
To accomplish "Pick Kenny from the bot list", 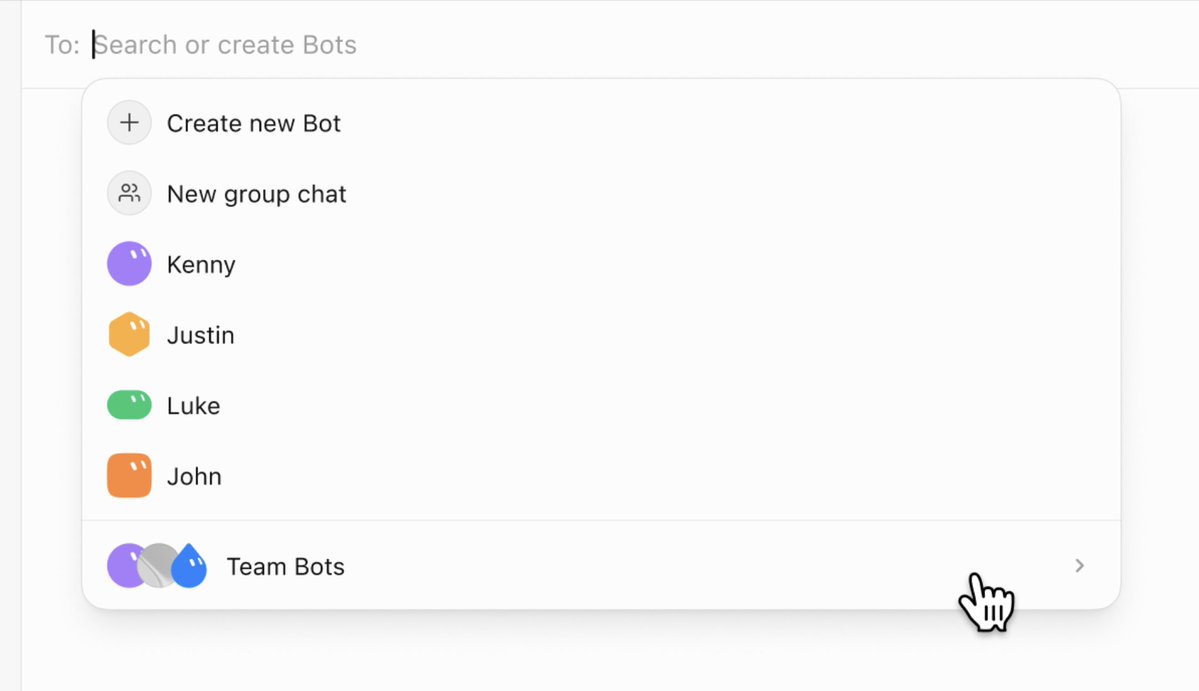I will [x=601, y=264].
